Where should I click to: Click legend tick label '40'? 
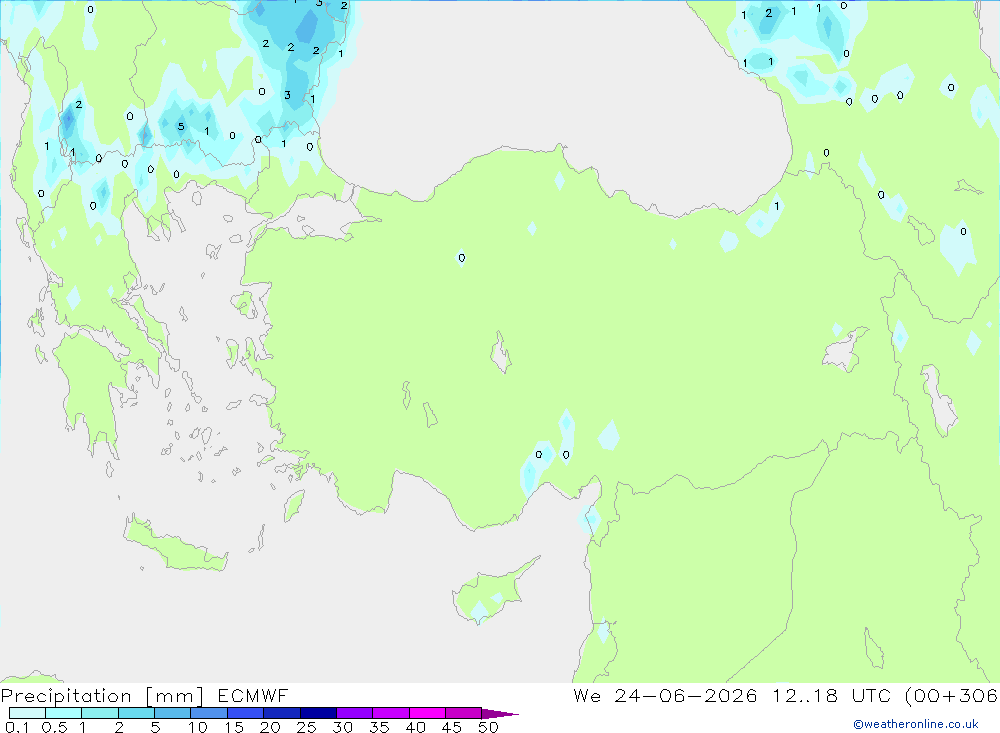(416, 727)
